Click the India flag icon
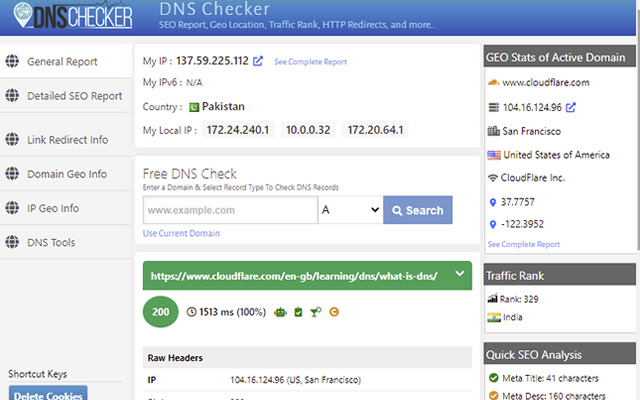 pos(494,317)
